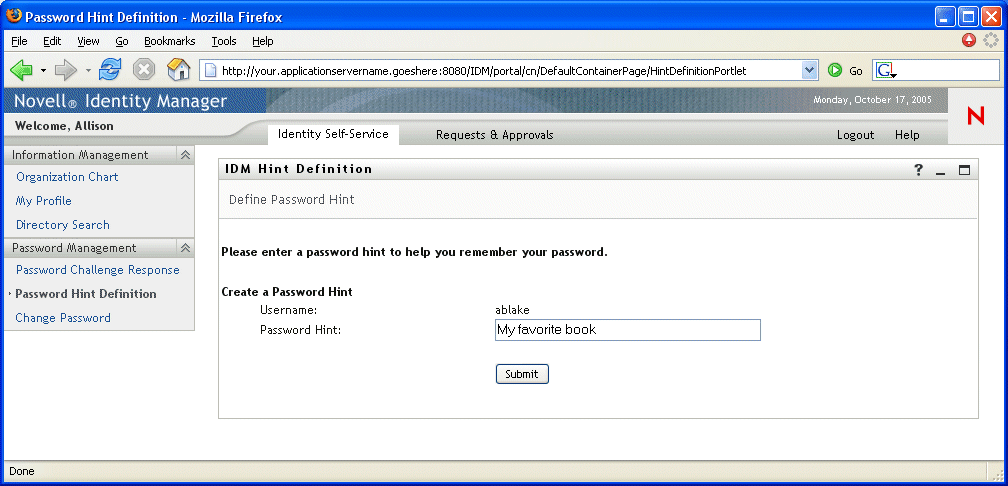Click the green Go icon

point(835,71)
